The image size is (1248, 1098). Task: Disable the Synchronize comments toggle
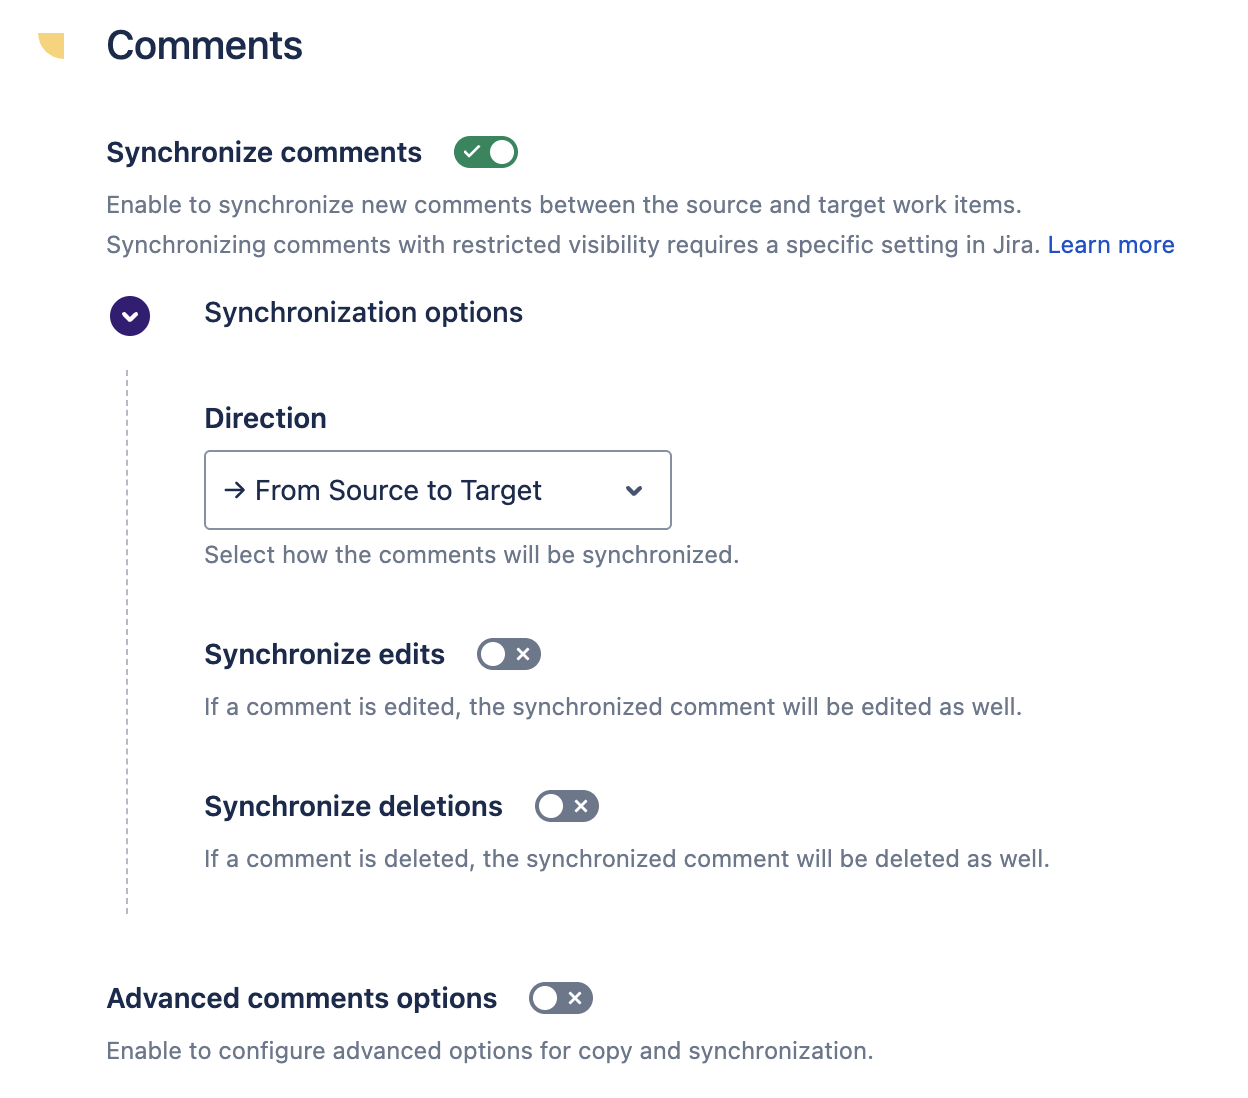[486, 152]
